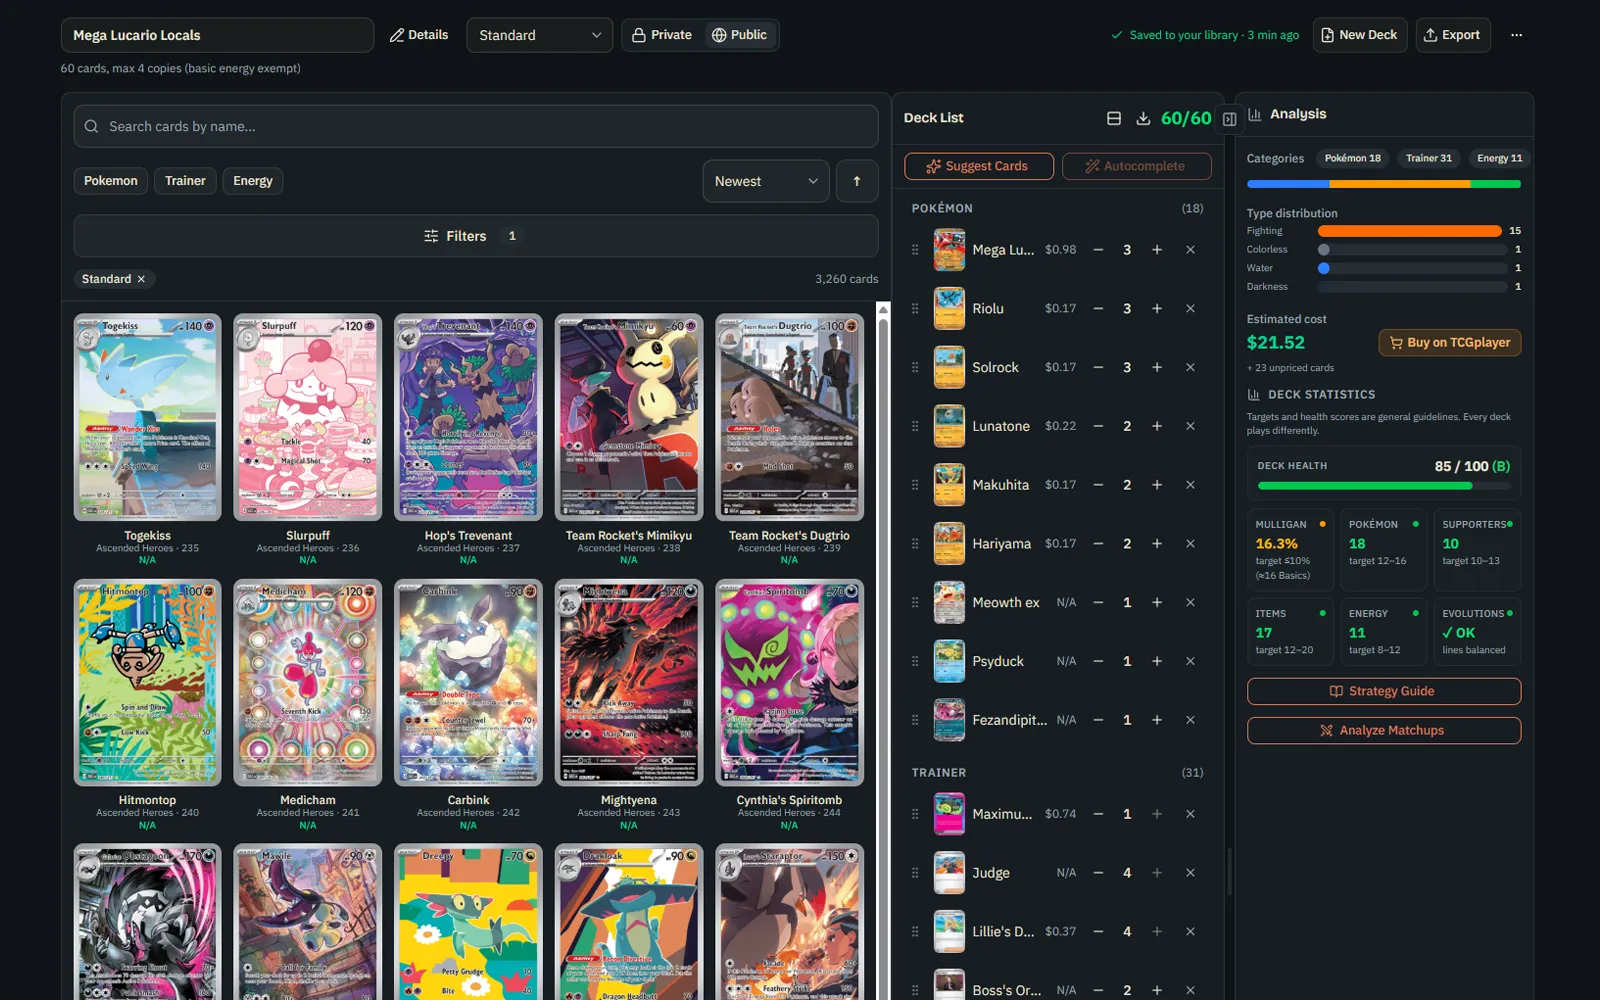
Task: Remove the Standard filter chip via its X
Action: (141, 279)
